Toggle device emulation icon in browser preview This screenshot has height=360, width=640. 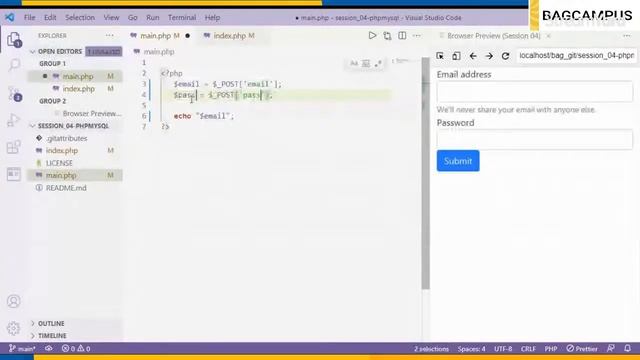pyautogui.click(x=456, y=56)
